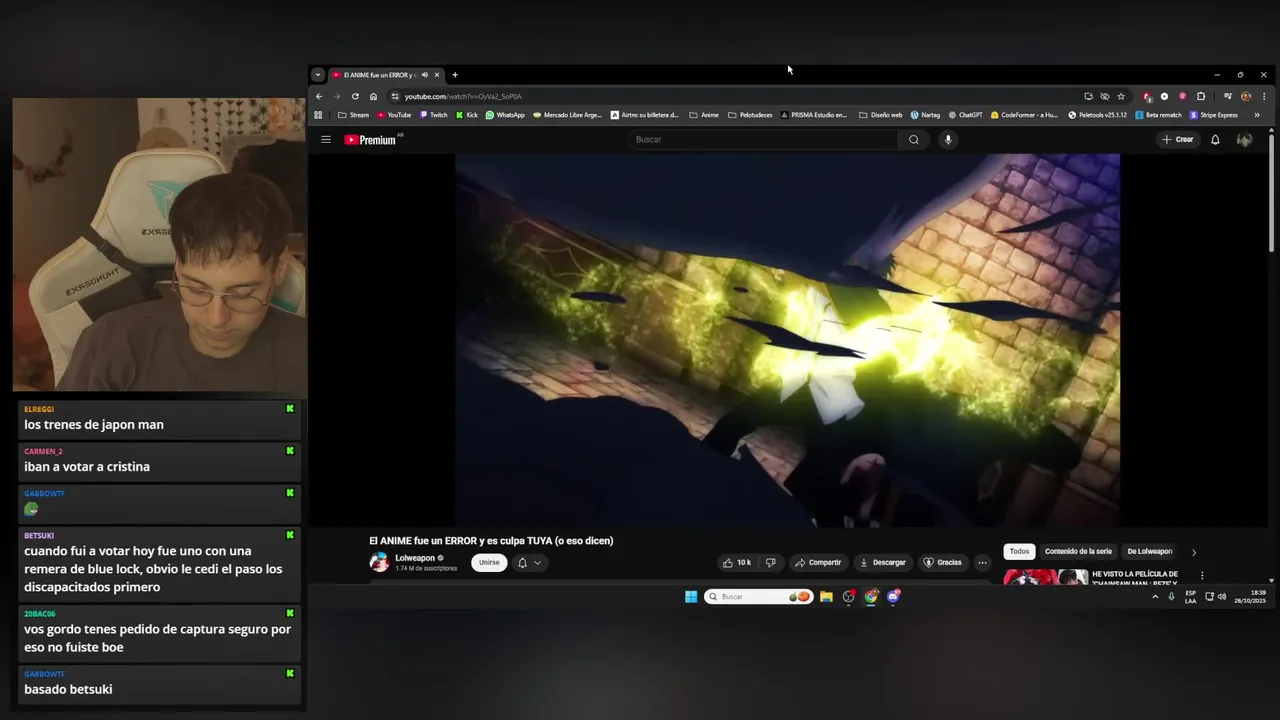Viewport: 1280px width, 720px height.
Task: Open the Twitch bookmark
Action: [x=434, y=115]
